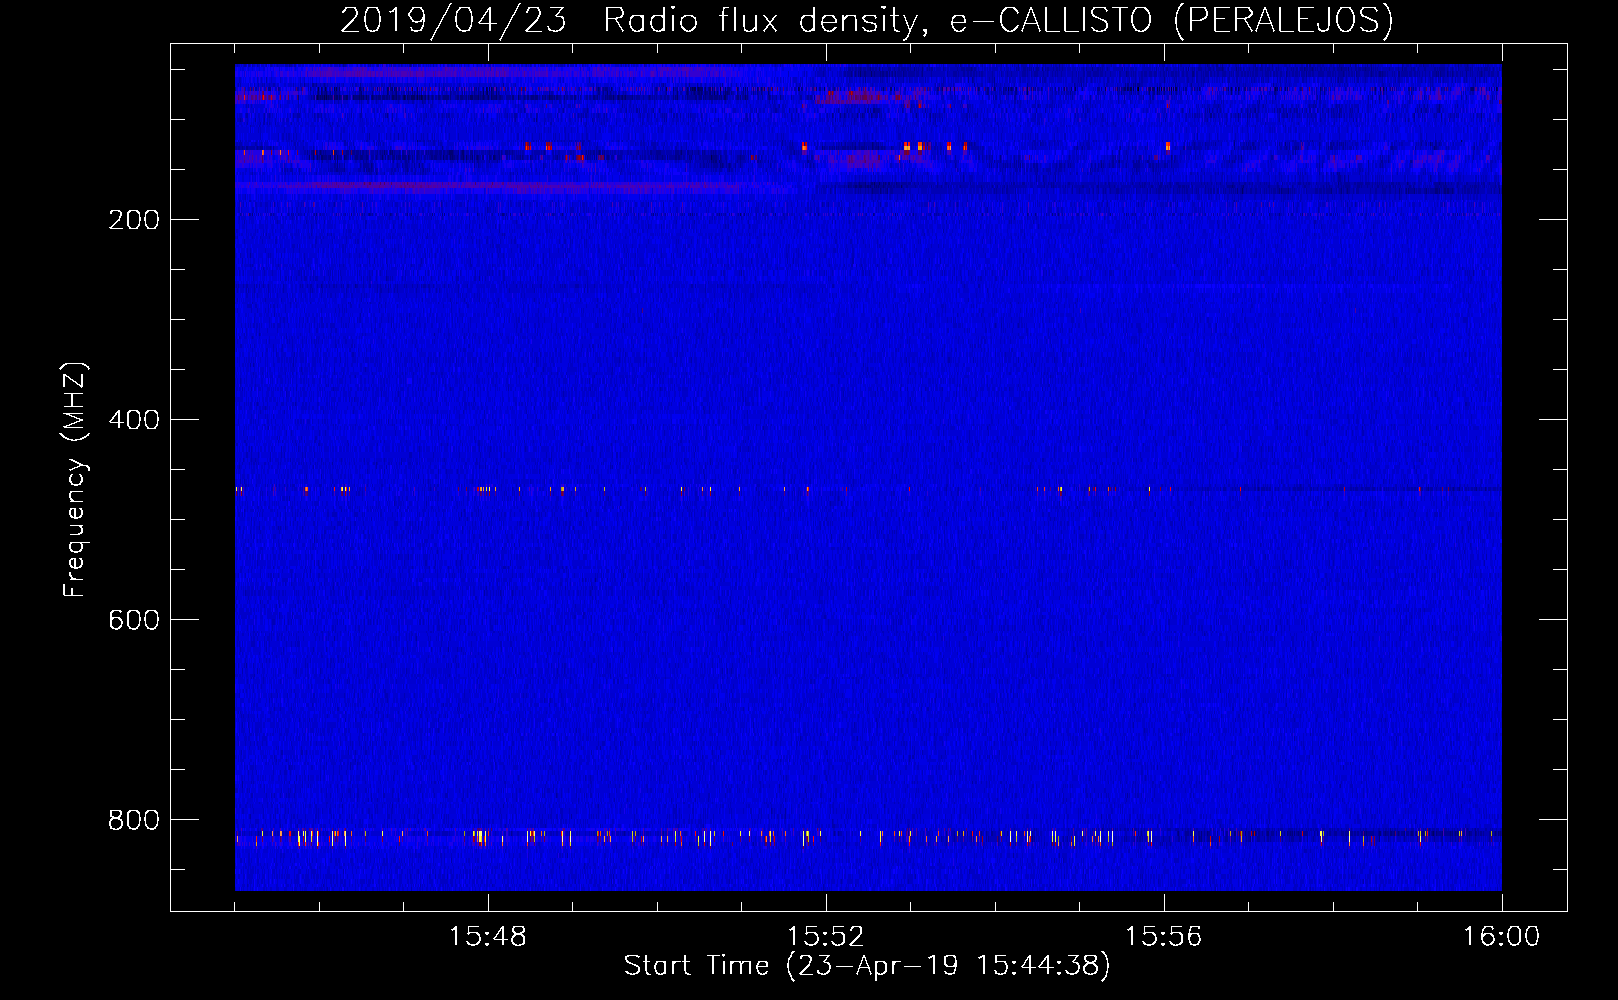Screen dimensions: 1618x1000
Task: Click the '400' frequency tick label
Action: click(x=134, y=420)
